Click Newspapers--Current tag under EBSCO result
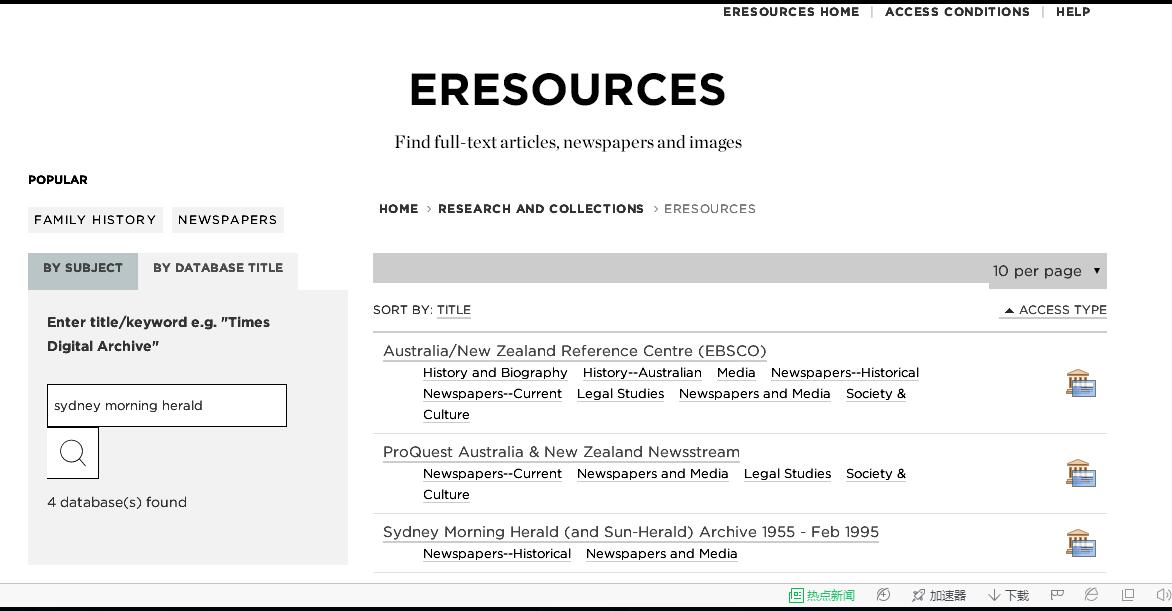Screen dimensions: 1172x611 click(492, 393)
